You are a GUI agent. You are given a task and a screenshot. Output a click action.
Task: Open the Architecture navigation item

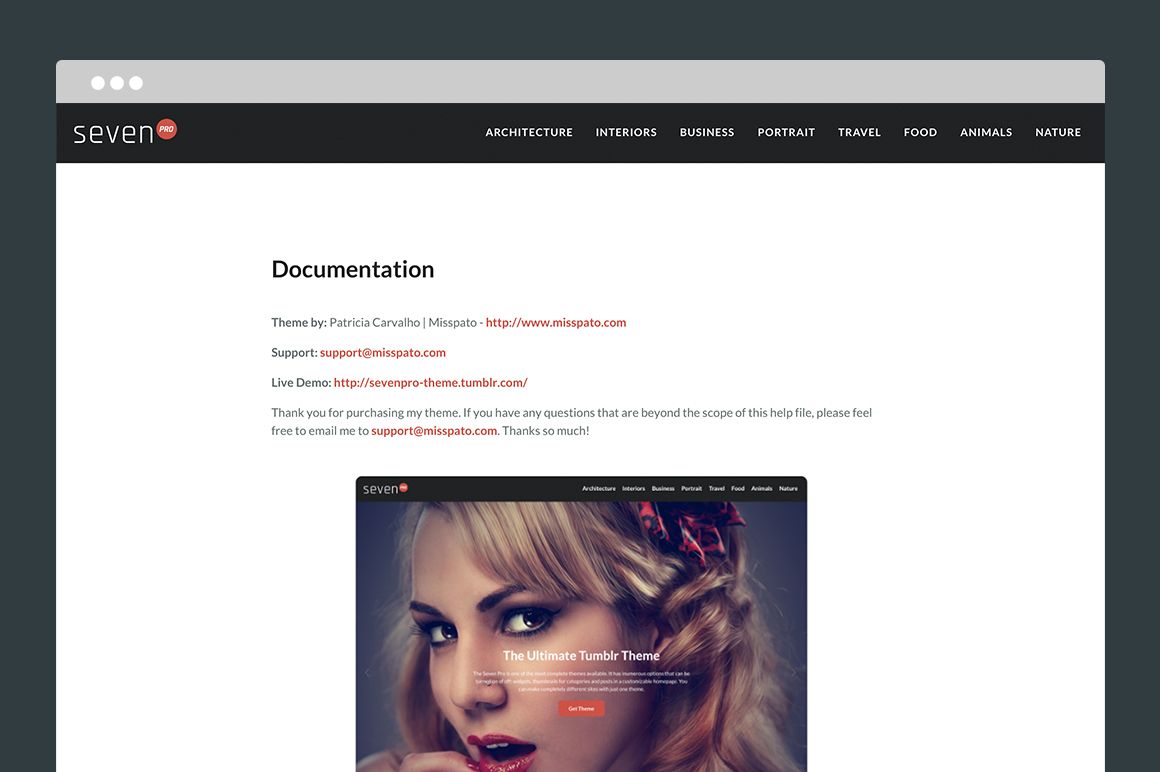point(528,131)
